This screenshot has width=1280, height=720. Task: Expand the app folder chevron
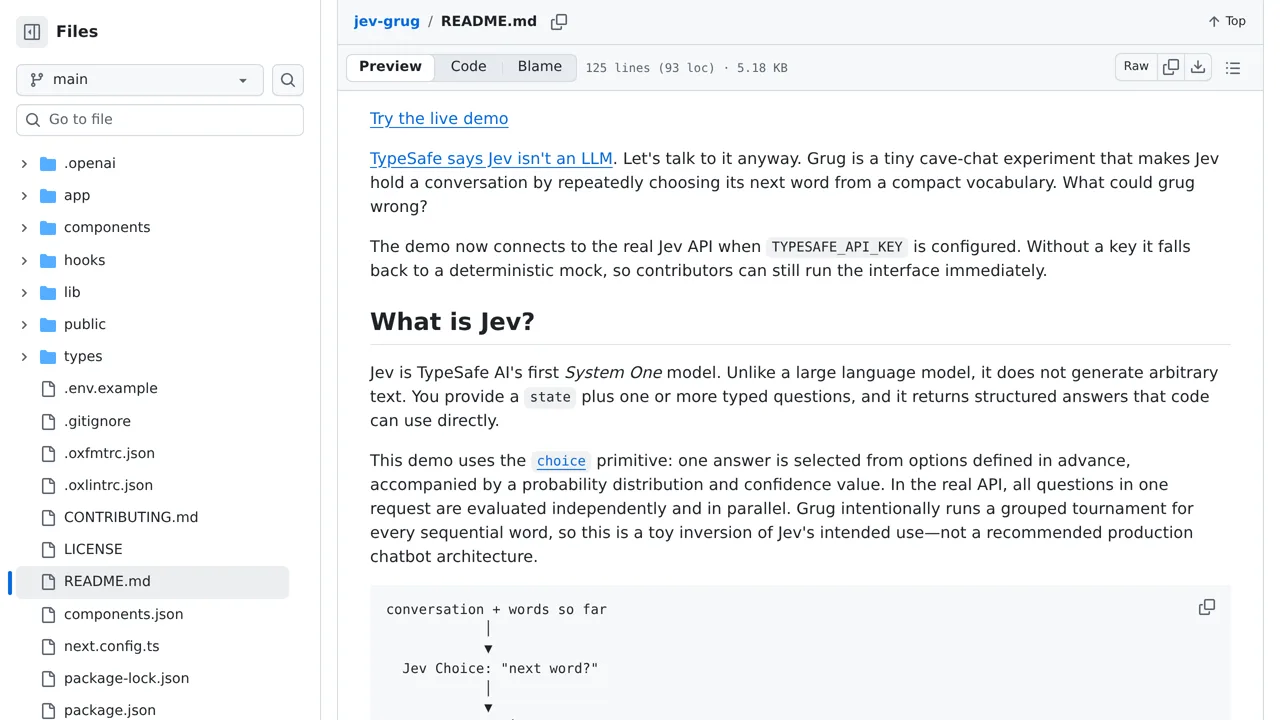[x=24, y=196]
